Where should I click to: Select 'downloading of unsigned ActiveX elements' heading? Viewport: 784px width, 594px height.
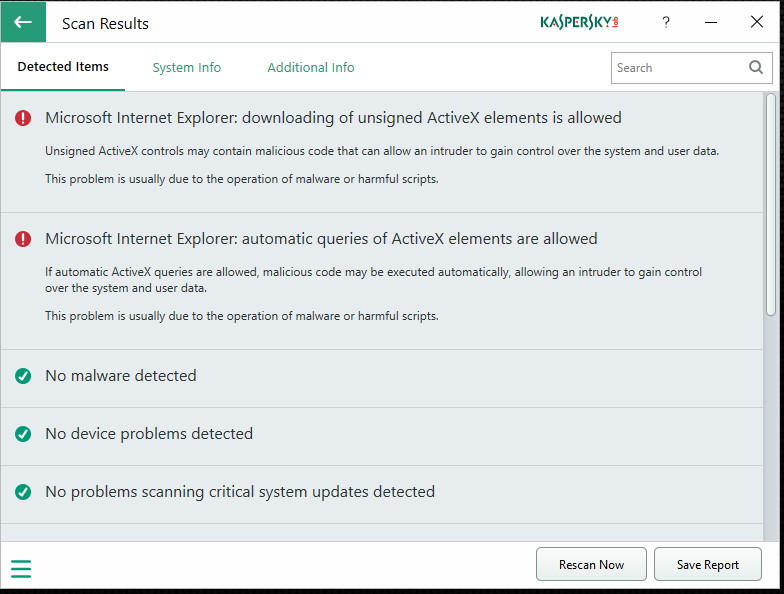click(x=334, y=118)
